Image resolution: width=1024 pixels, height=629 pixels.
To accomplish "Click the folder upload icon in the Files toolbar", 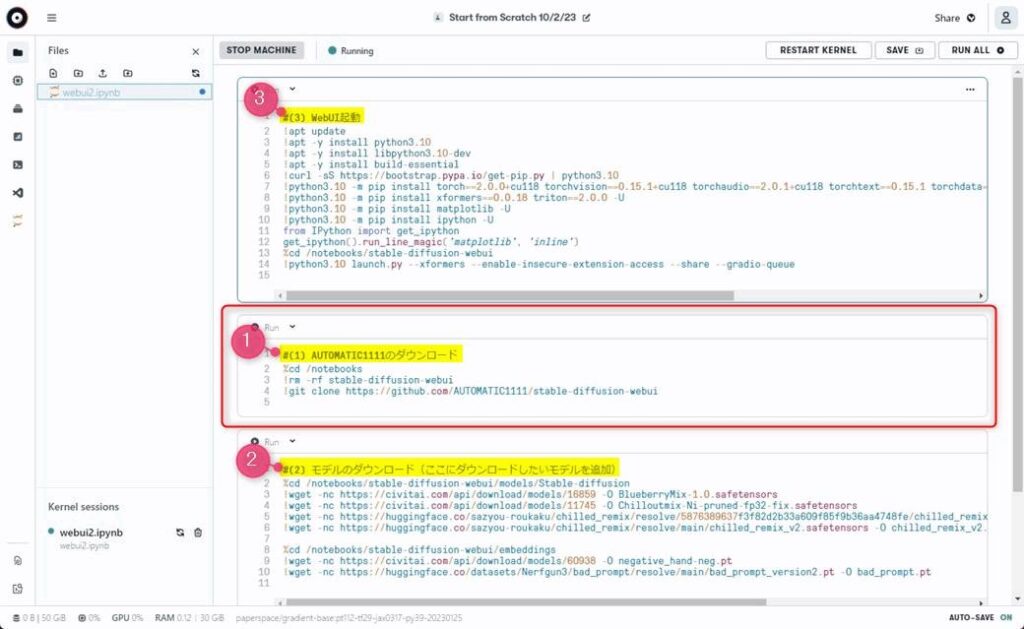I will (127, 73).
